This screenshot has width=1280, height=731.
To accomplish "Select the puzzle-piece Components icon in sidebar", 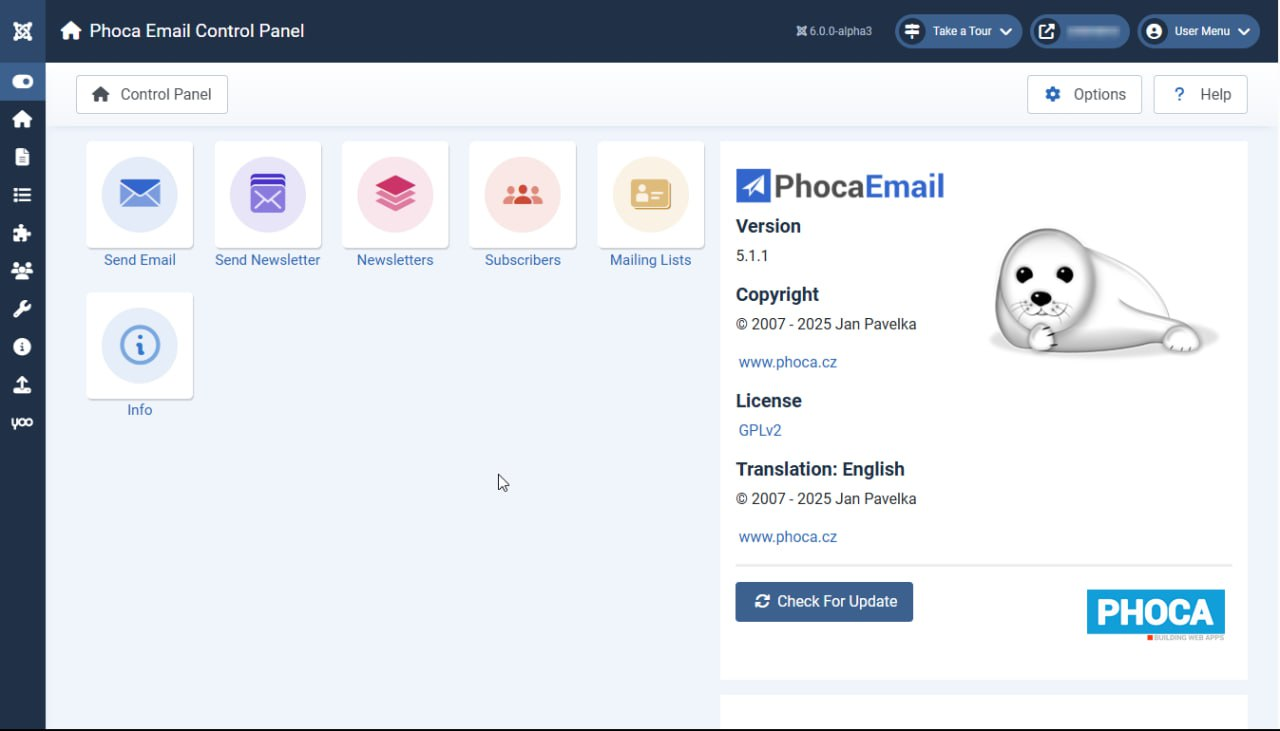I will tap(22, 232).
